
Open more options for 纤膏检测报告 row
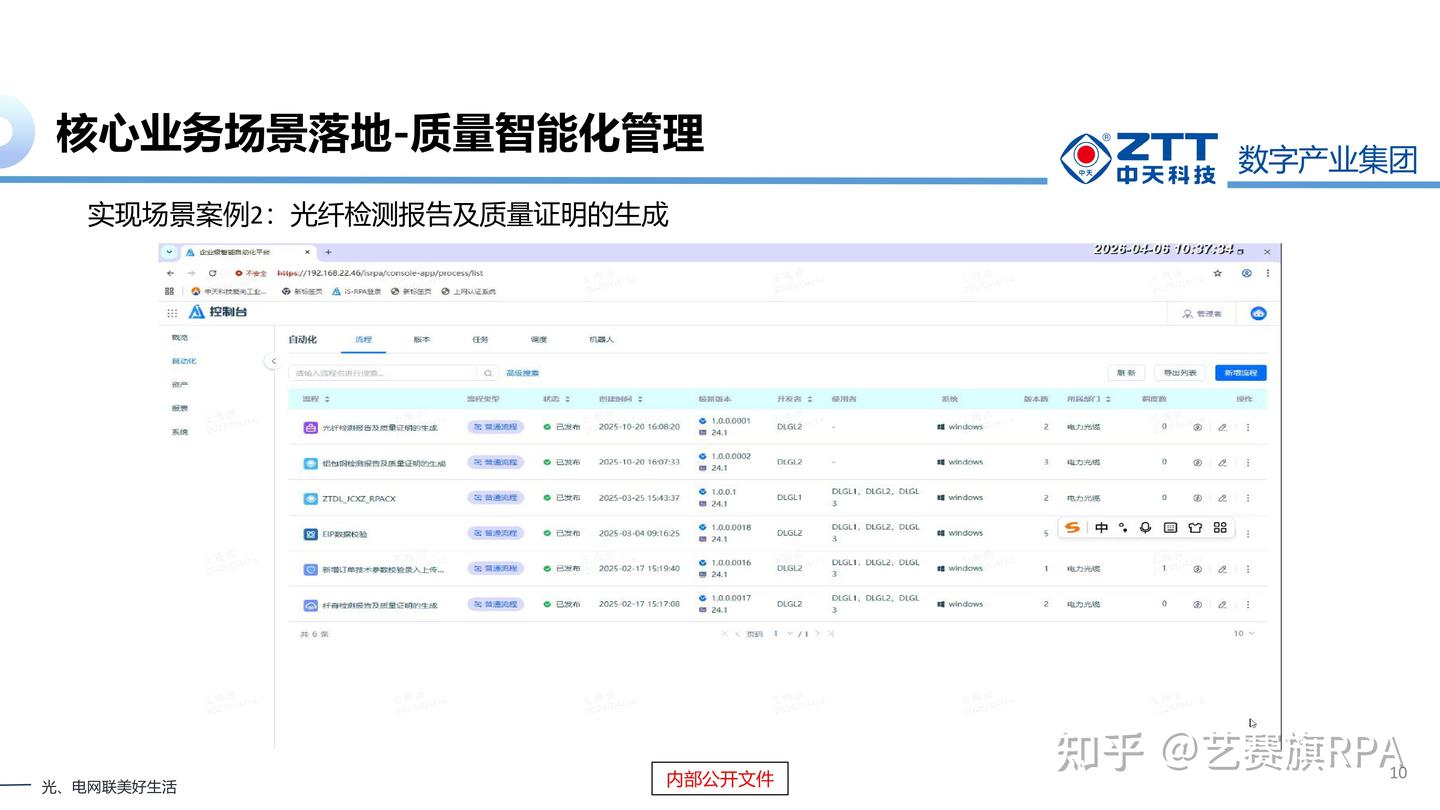tap(1247, 605)
